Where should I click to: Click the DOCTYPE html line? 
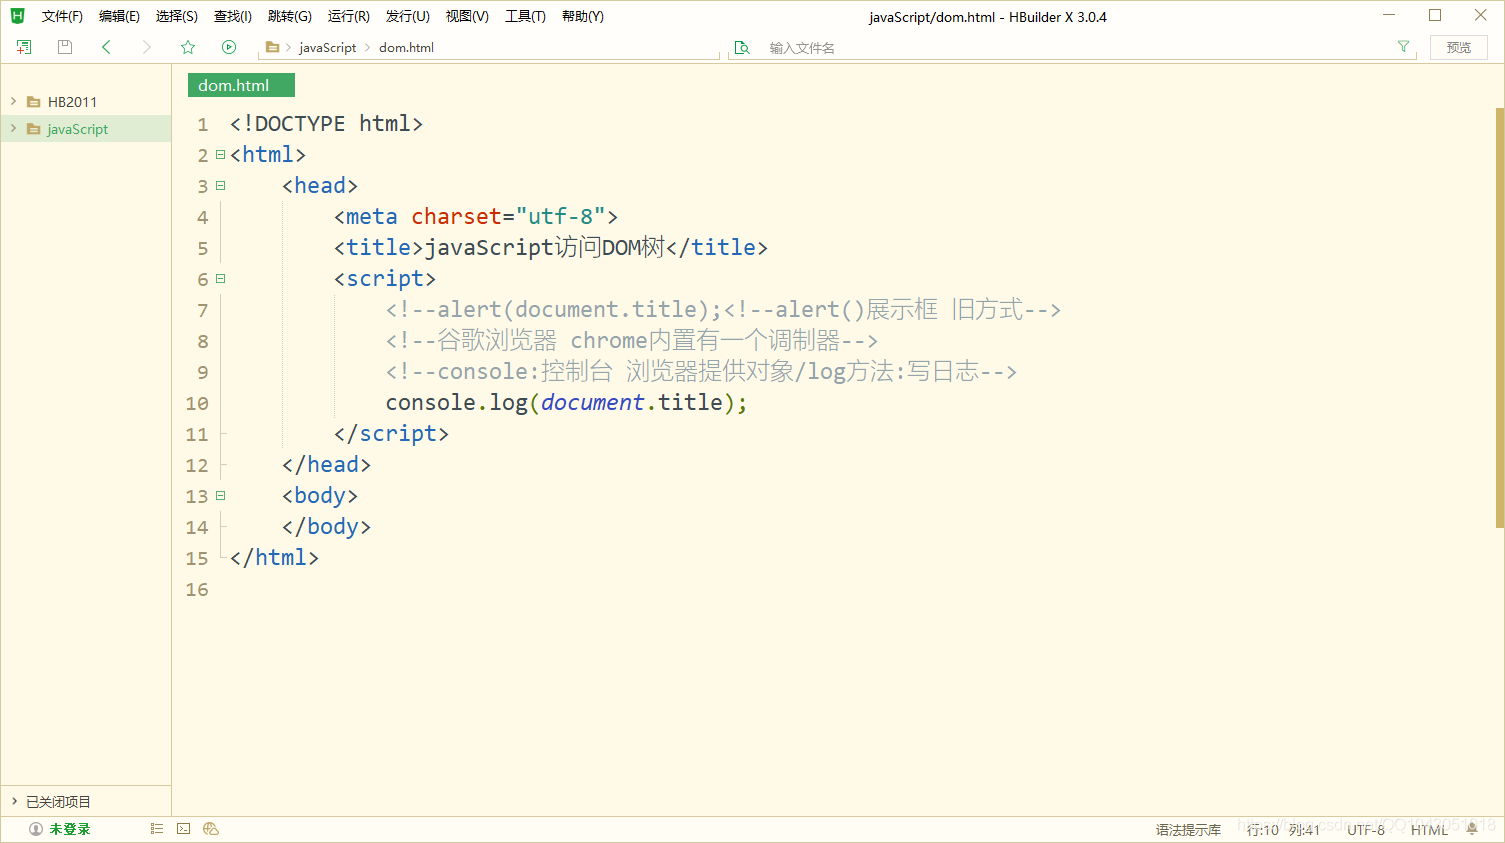click(326, 124)
